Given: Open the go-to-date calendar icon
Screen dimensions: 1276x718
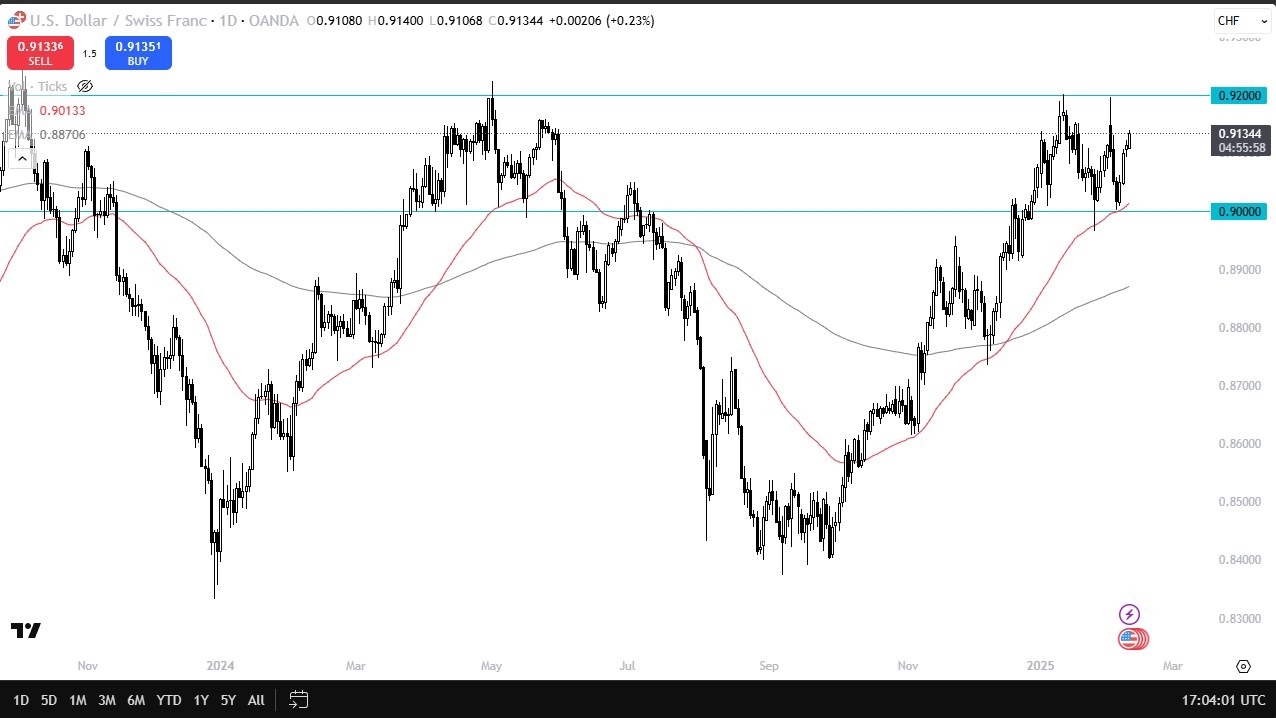Looking at the screenshot, I should 298,700.
